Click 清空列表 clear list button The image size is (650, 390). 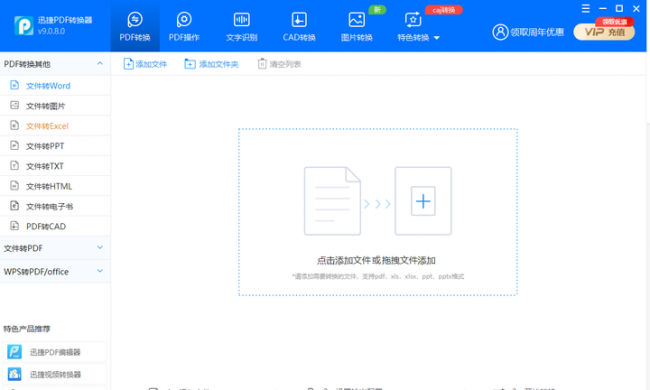279,64
